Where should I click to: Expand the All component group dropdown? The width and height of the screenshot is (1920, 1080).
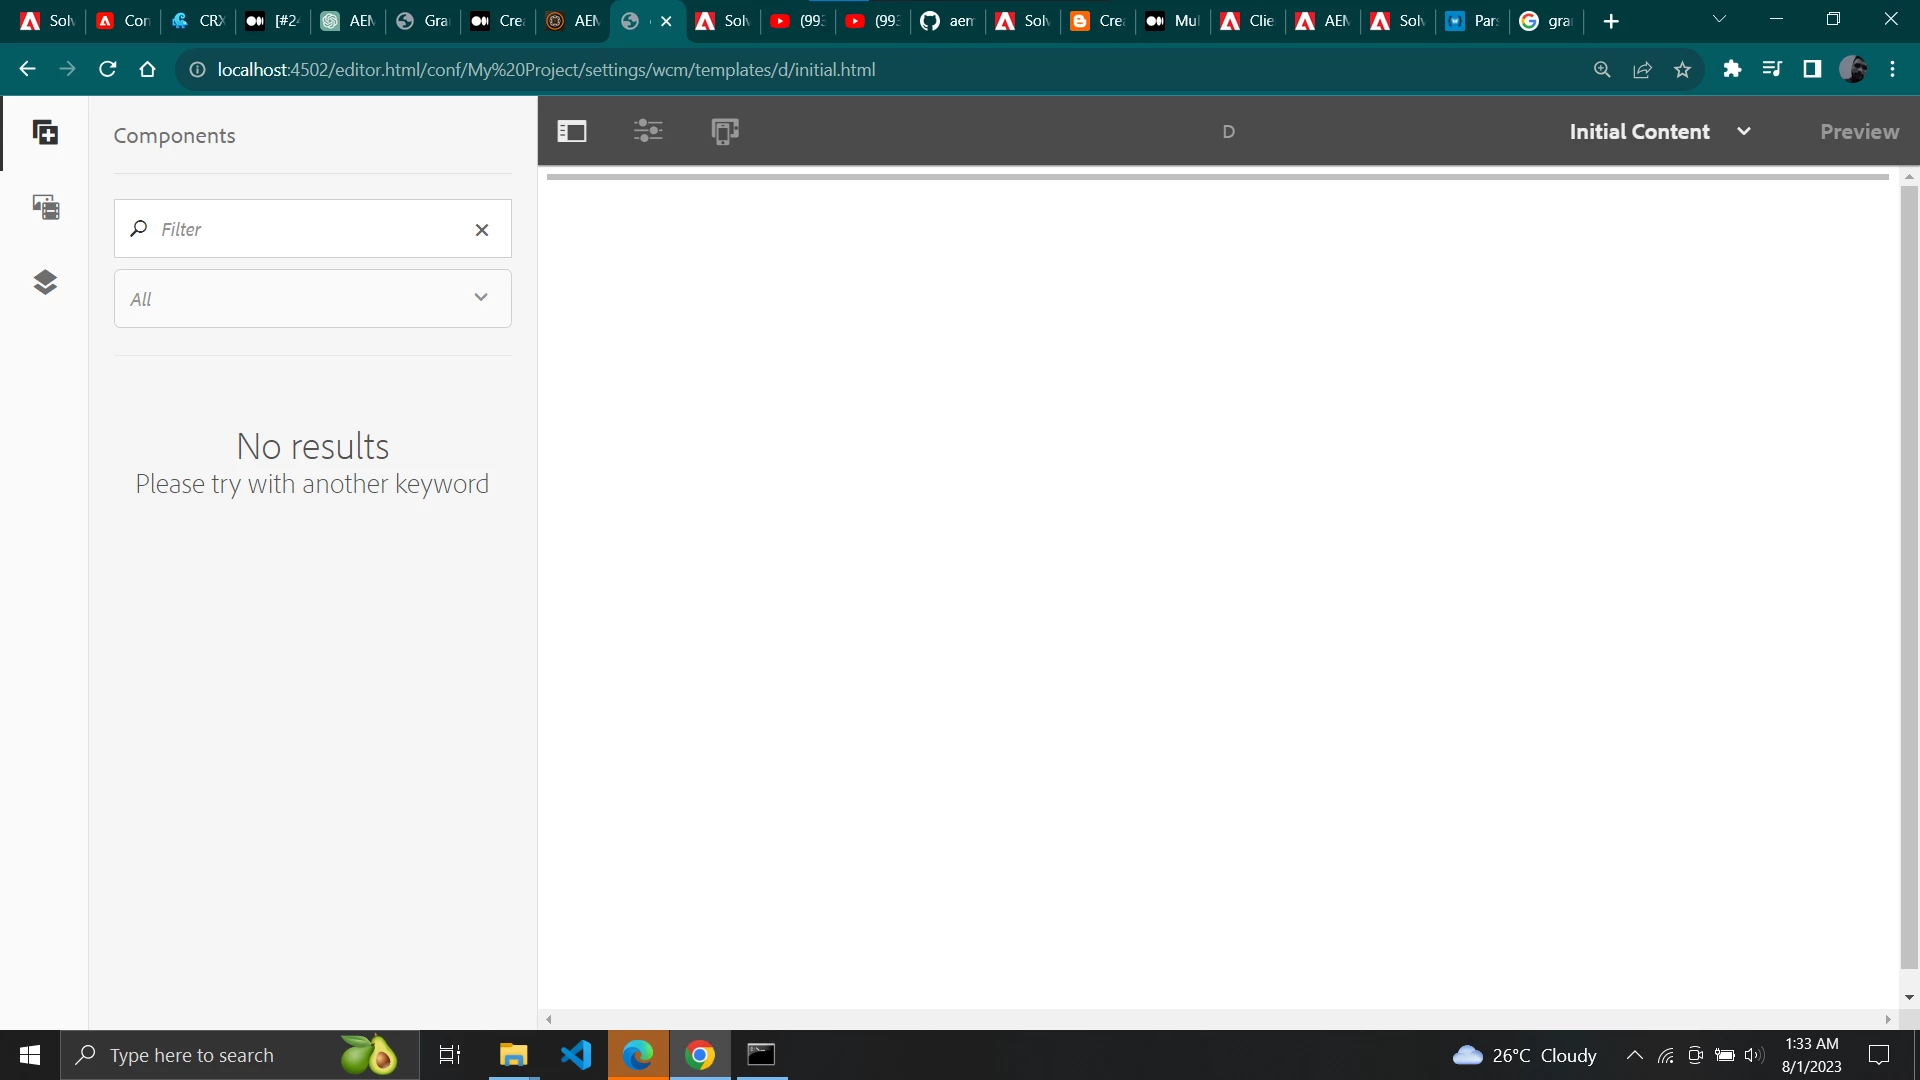pyautogui.click(x=312, y=298)
